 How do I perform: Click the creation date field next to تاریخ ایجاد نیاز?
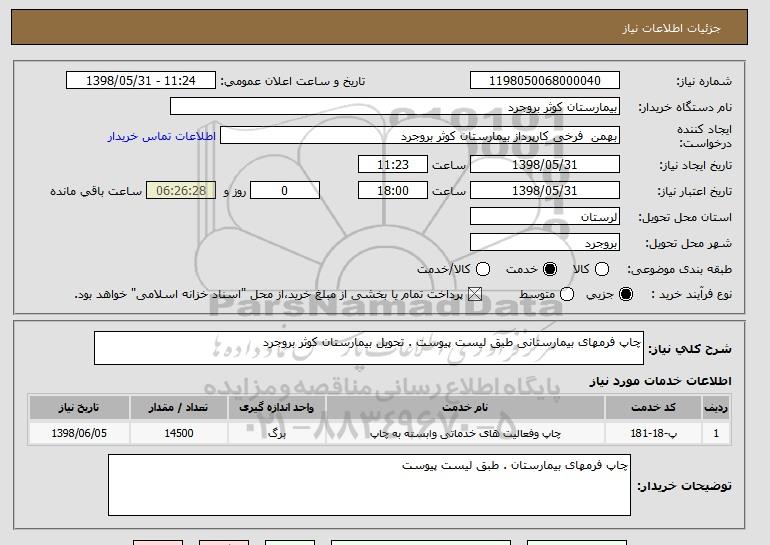[x=545, y=164]
